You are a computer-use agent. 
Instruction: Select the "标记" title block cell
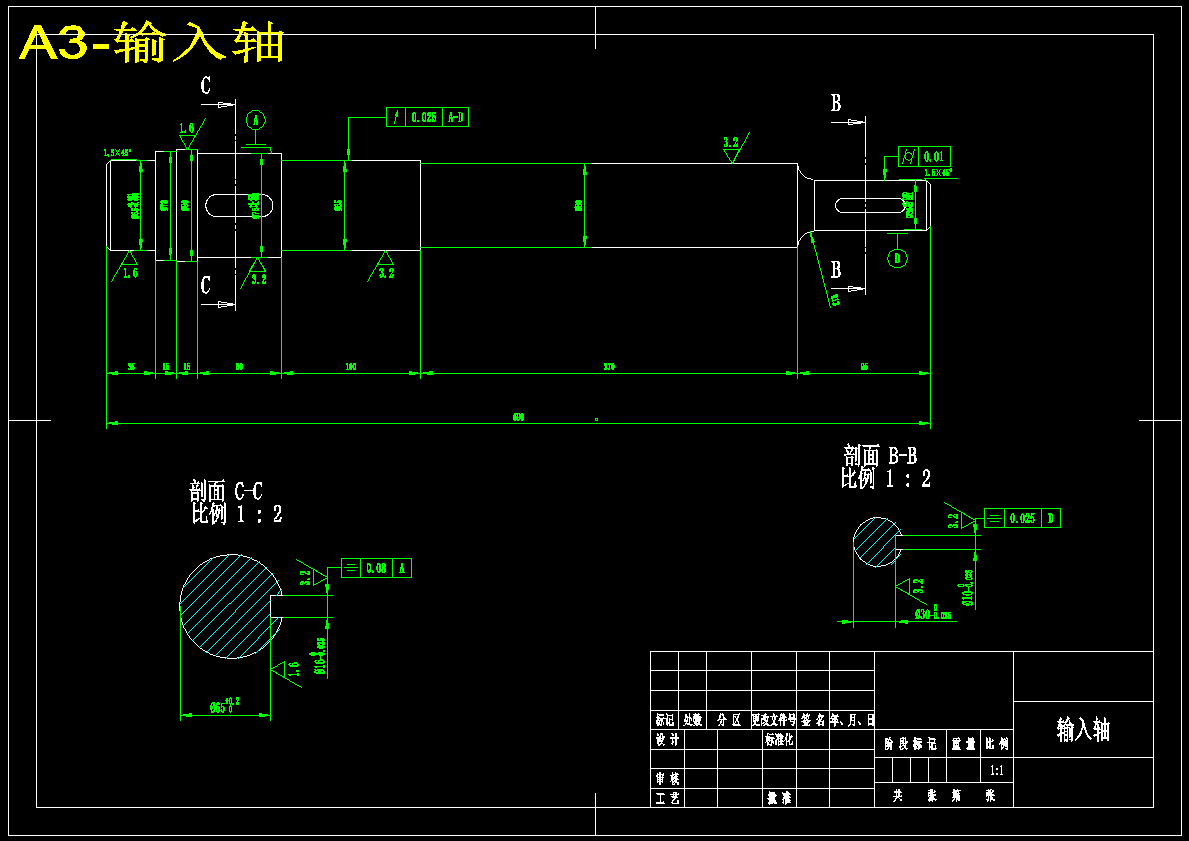point(664,720)
